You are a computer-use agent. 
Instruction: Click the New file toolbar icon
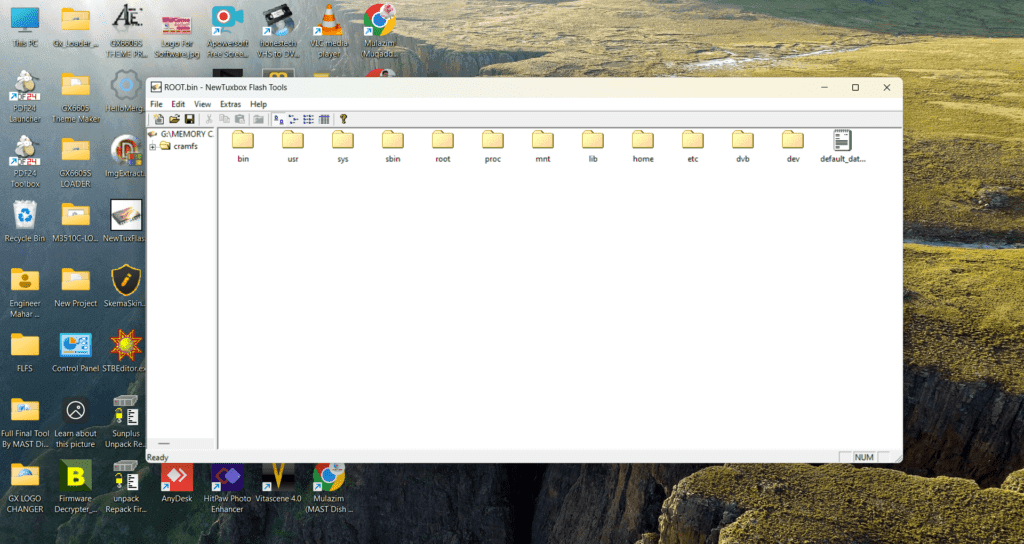[x=159, y=119]
